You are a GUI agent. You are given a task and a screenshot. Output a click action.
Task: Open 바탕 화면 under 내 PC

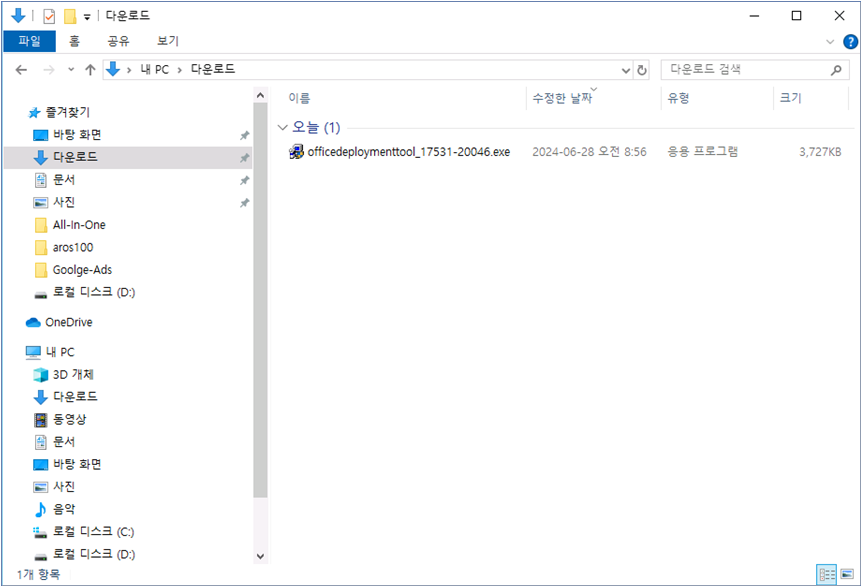click(x=77, y=464)
